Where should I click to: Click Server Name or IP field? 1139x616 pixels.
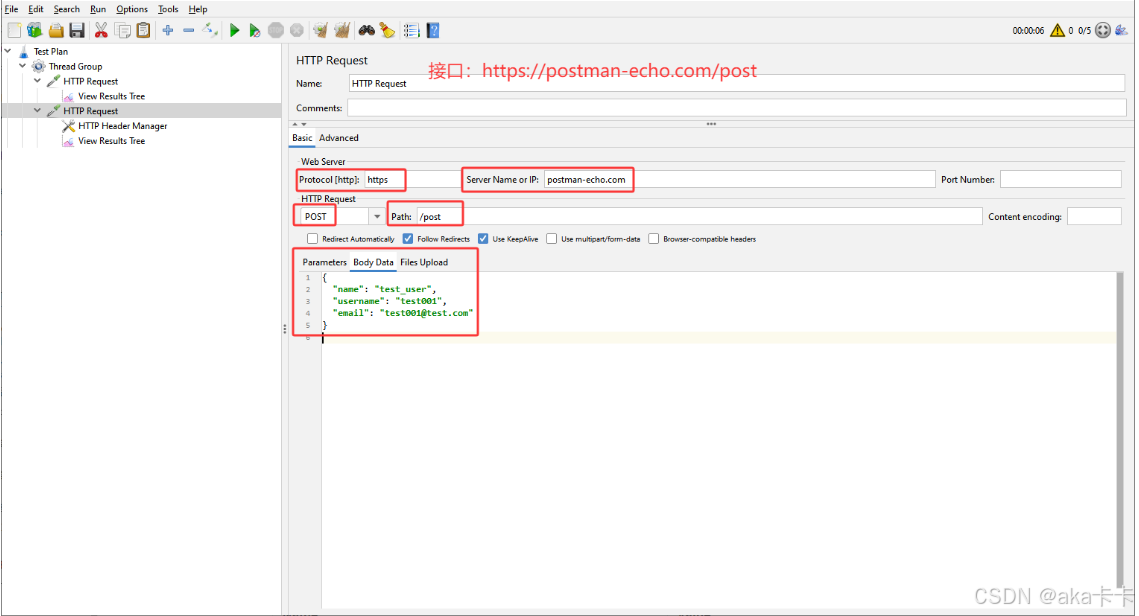(x=739, y=179)
